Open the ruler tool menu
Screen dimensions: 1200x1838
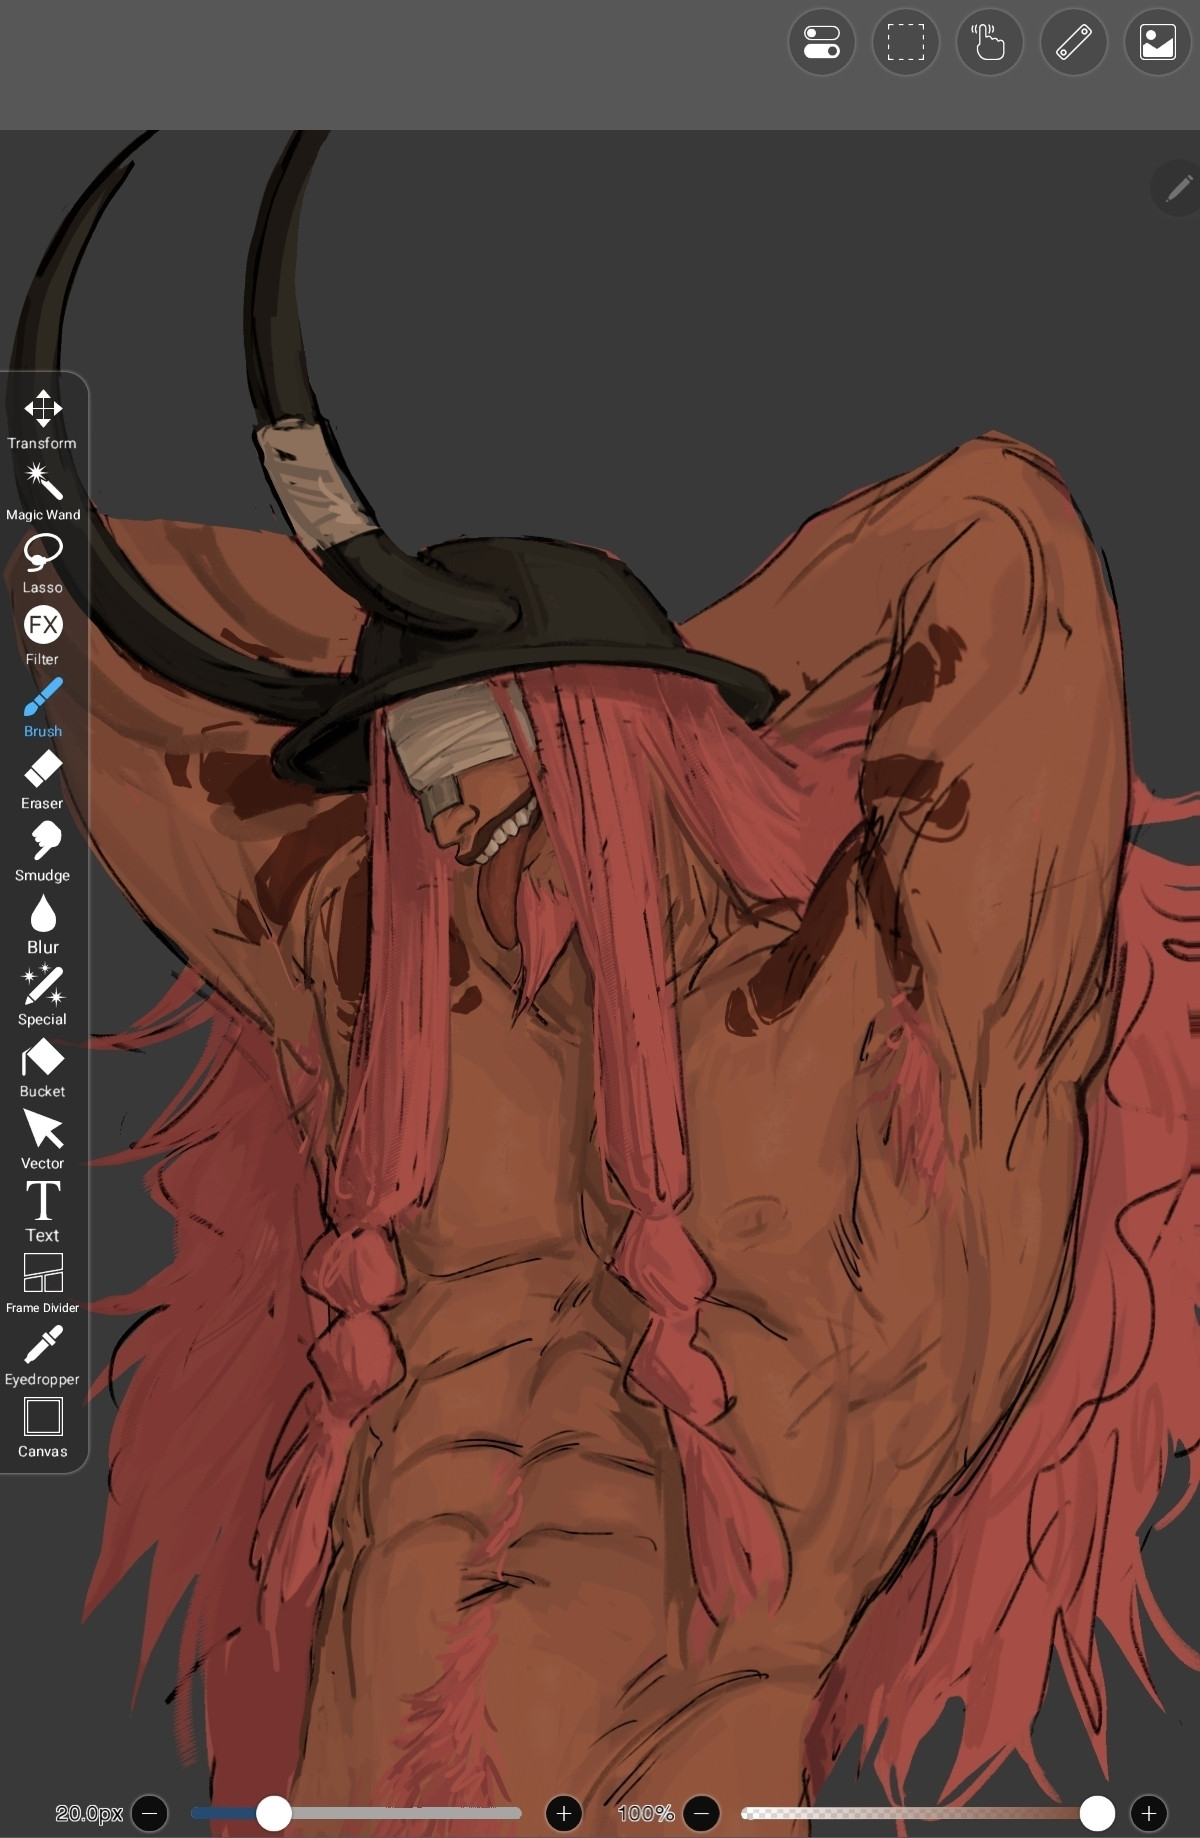[x=1074, y=42]
